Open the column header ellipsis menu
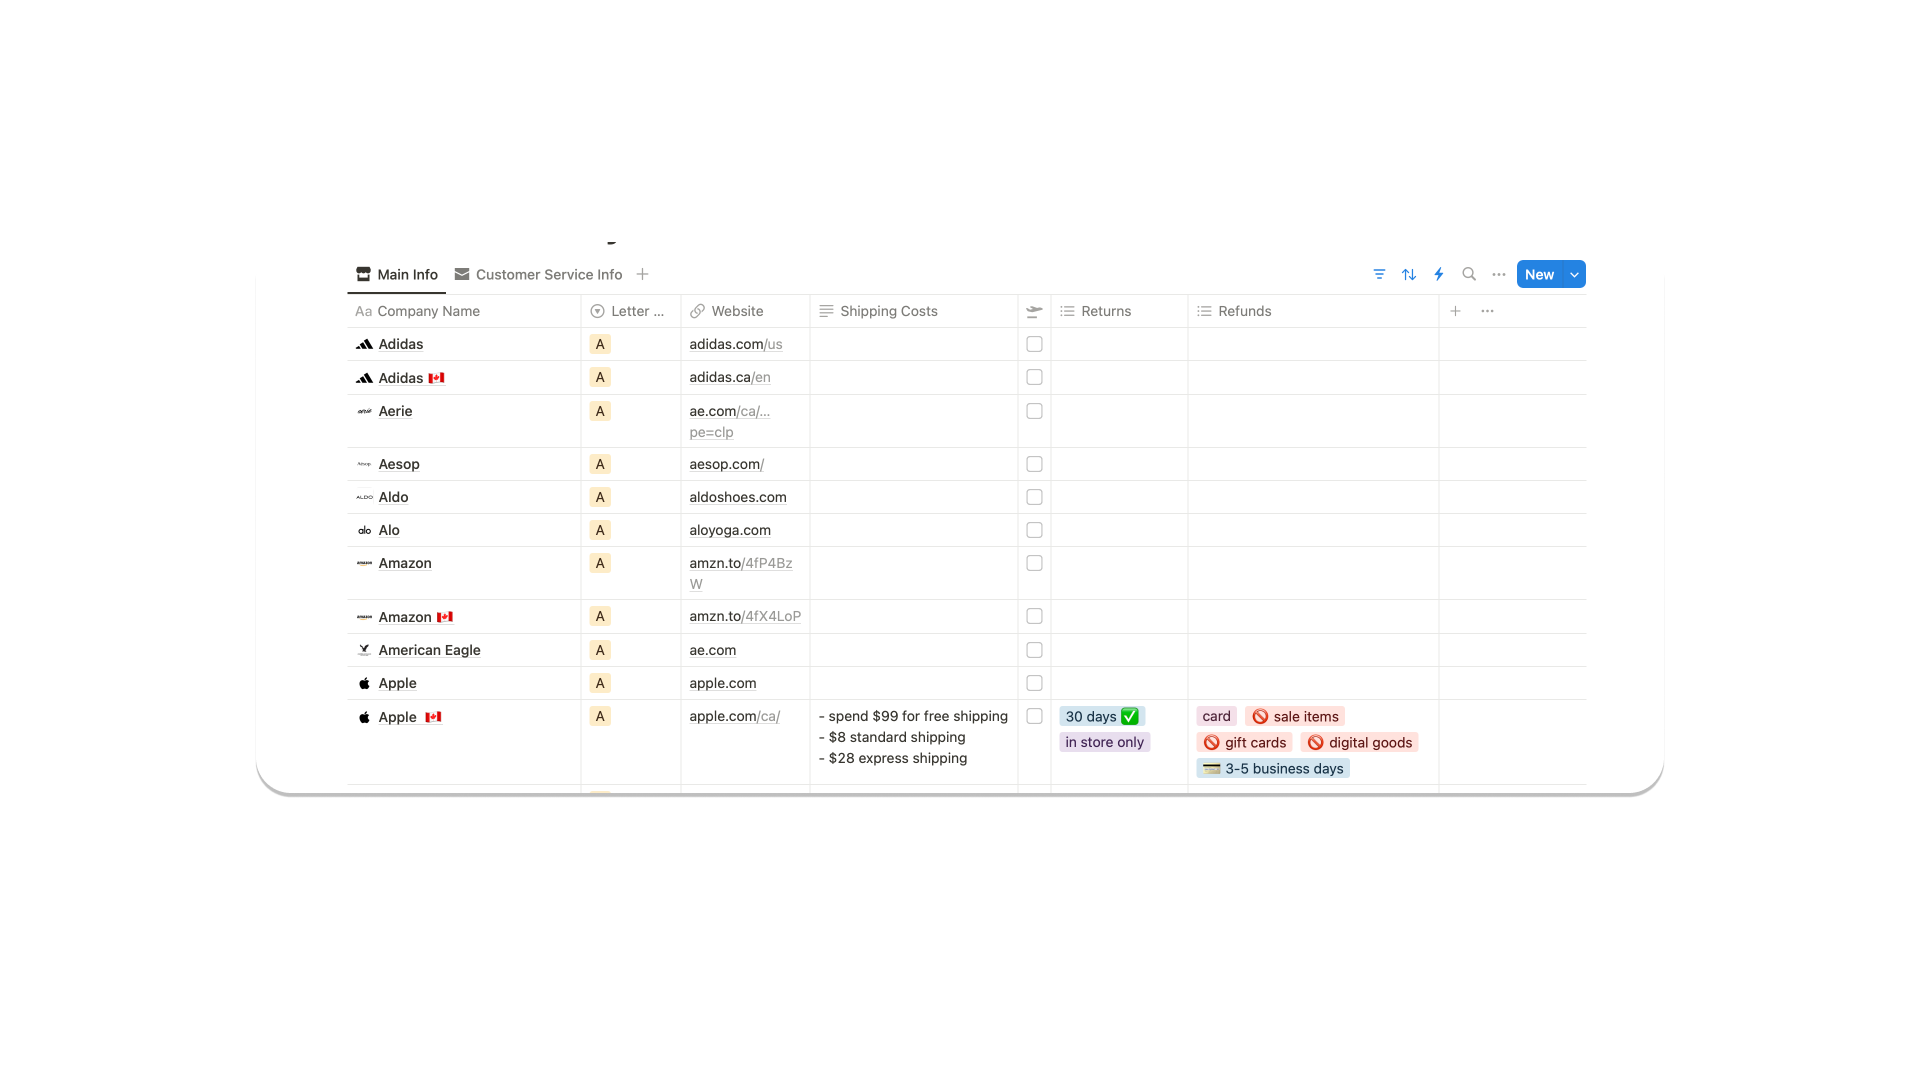 click(1488, 311)
